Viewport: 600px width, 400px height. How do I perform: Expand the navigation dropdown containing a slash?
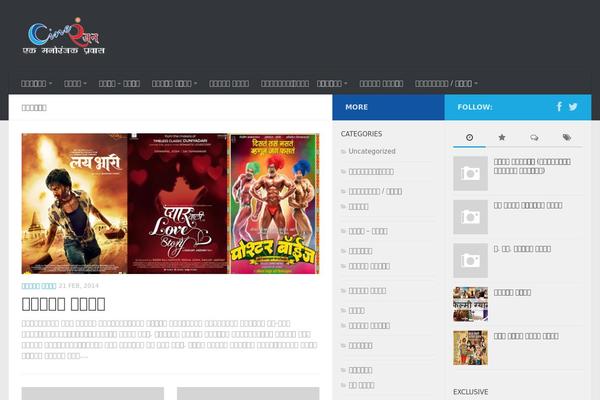click(446, 83)
